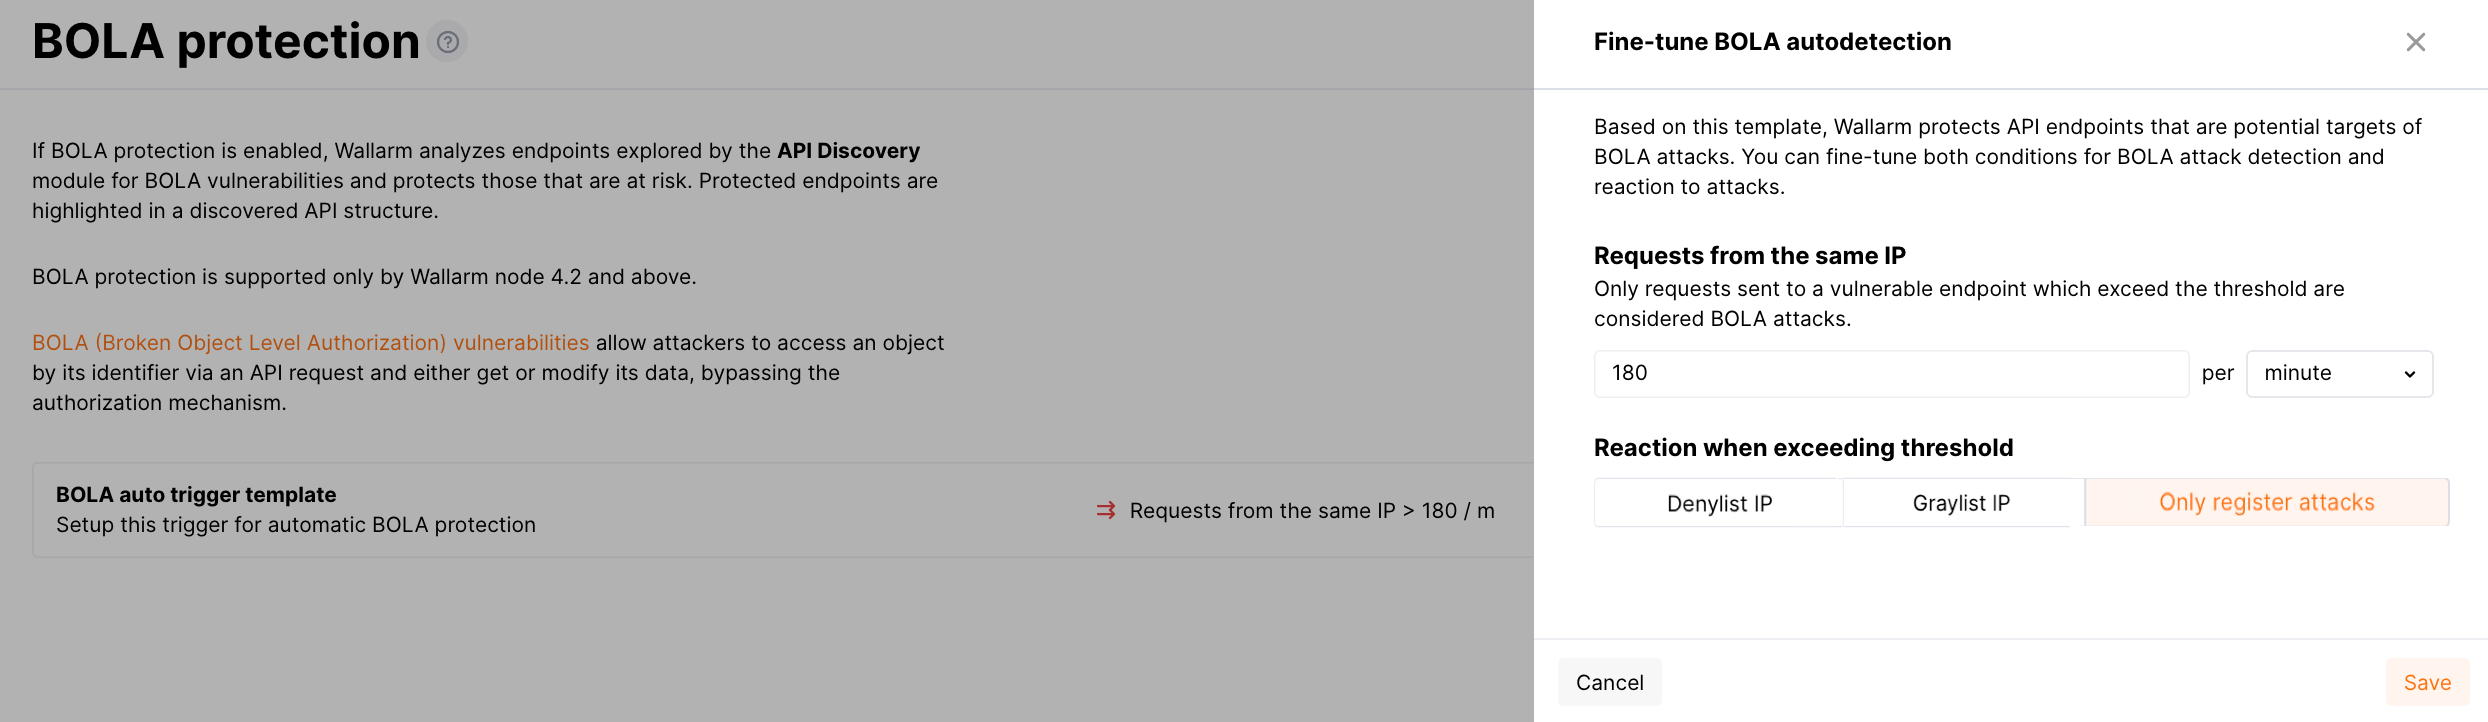Click the 'Requests from the same IP > 180 / m' summary
The height and width of the screenshot is (722, 2488).
[x=1311, y=511]
